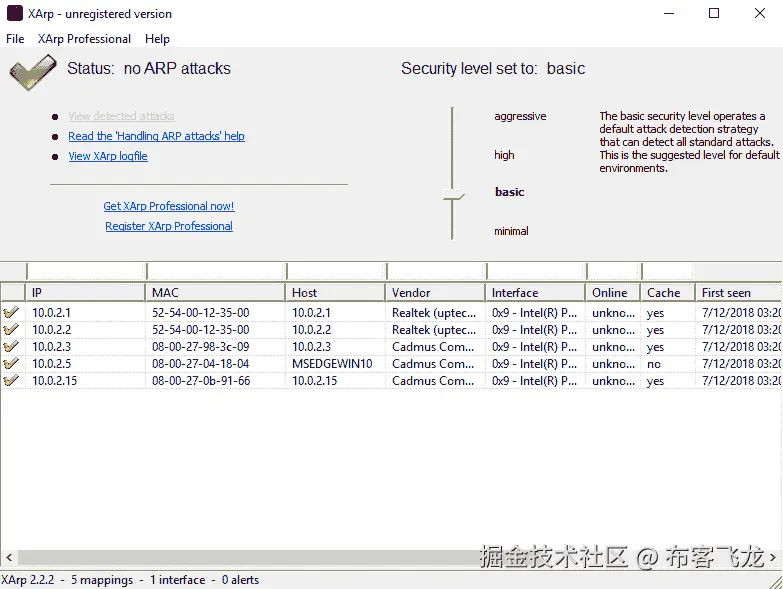Maximize the XArp window
The height and width of the screenshot is (589, 783).
point(714,13)
